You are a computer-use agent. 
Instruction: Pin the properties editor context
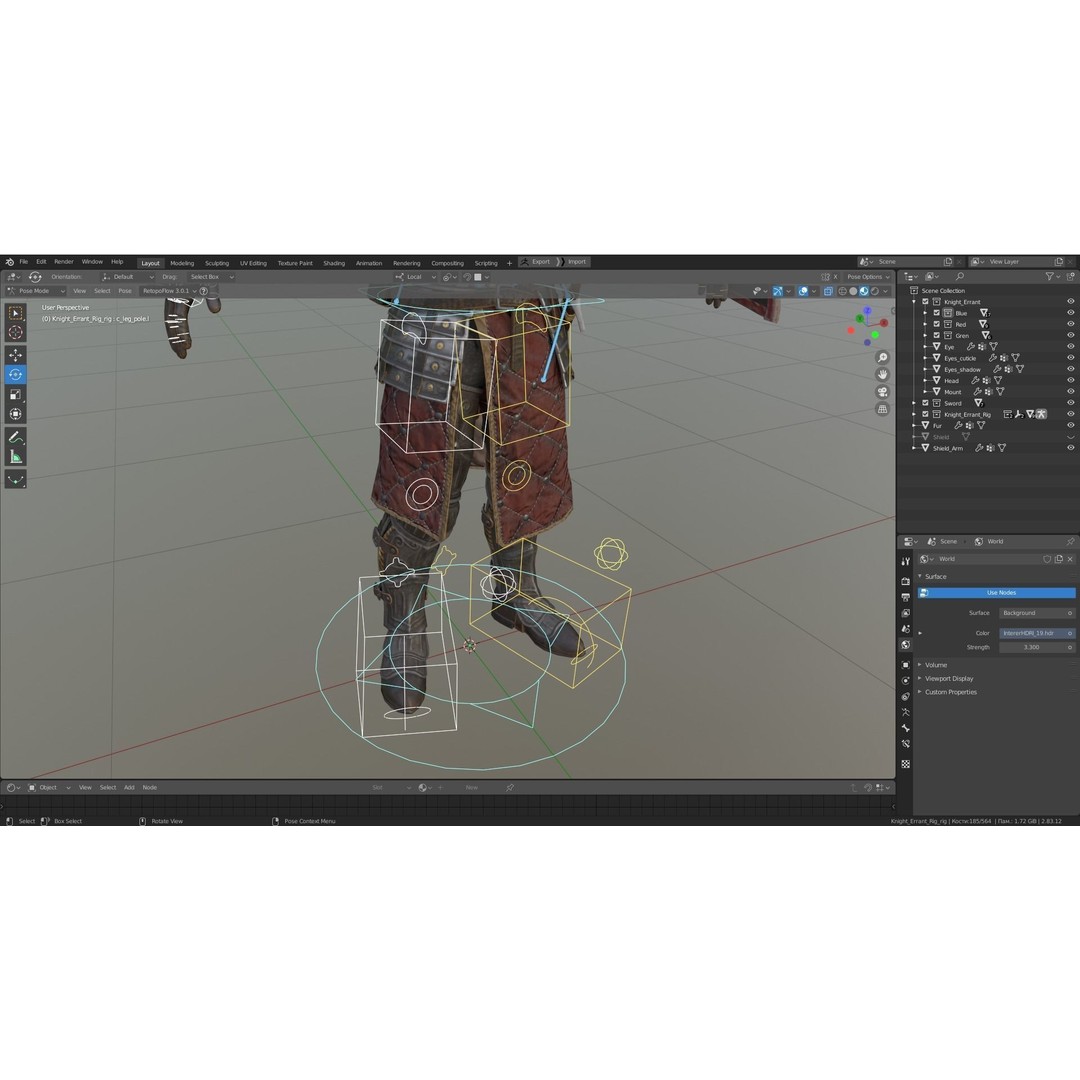(x=1070, y=541)
